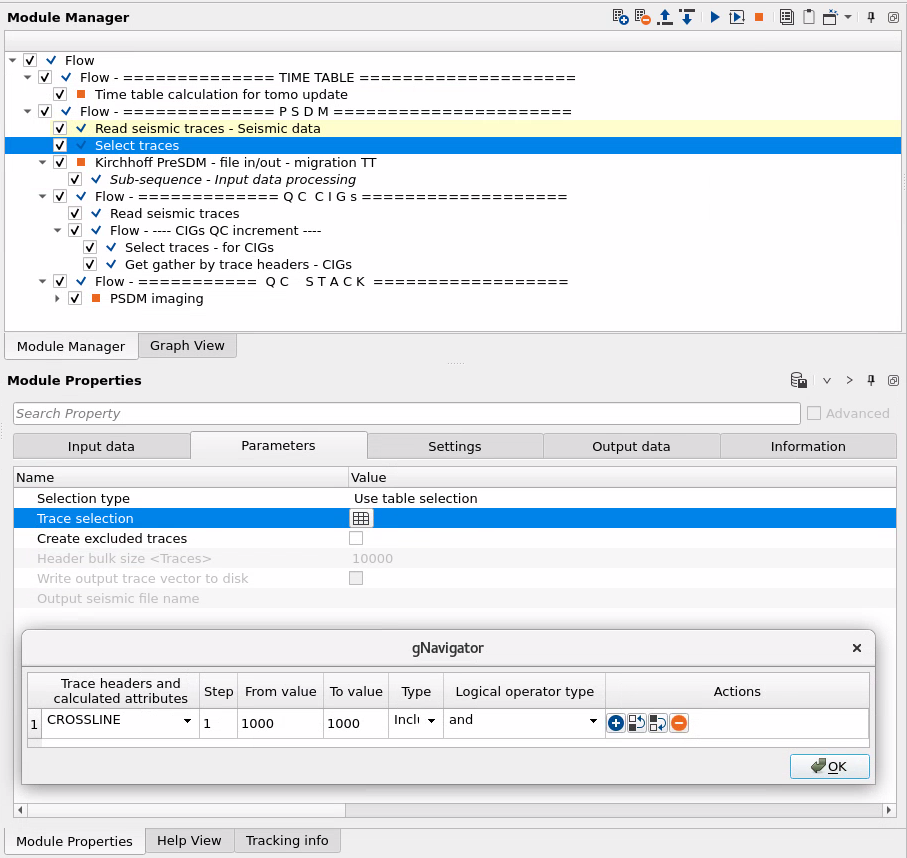Toggle the checkbox beside PSDM imaging
This screenshot has height=858, width=907.
[x=74, y=298]
